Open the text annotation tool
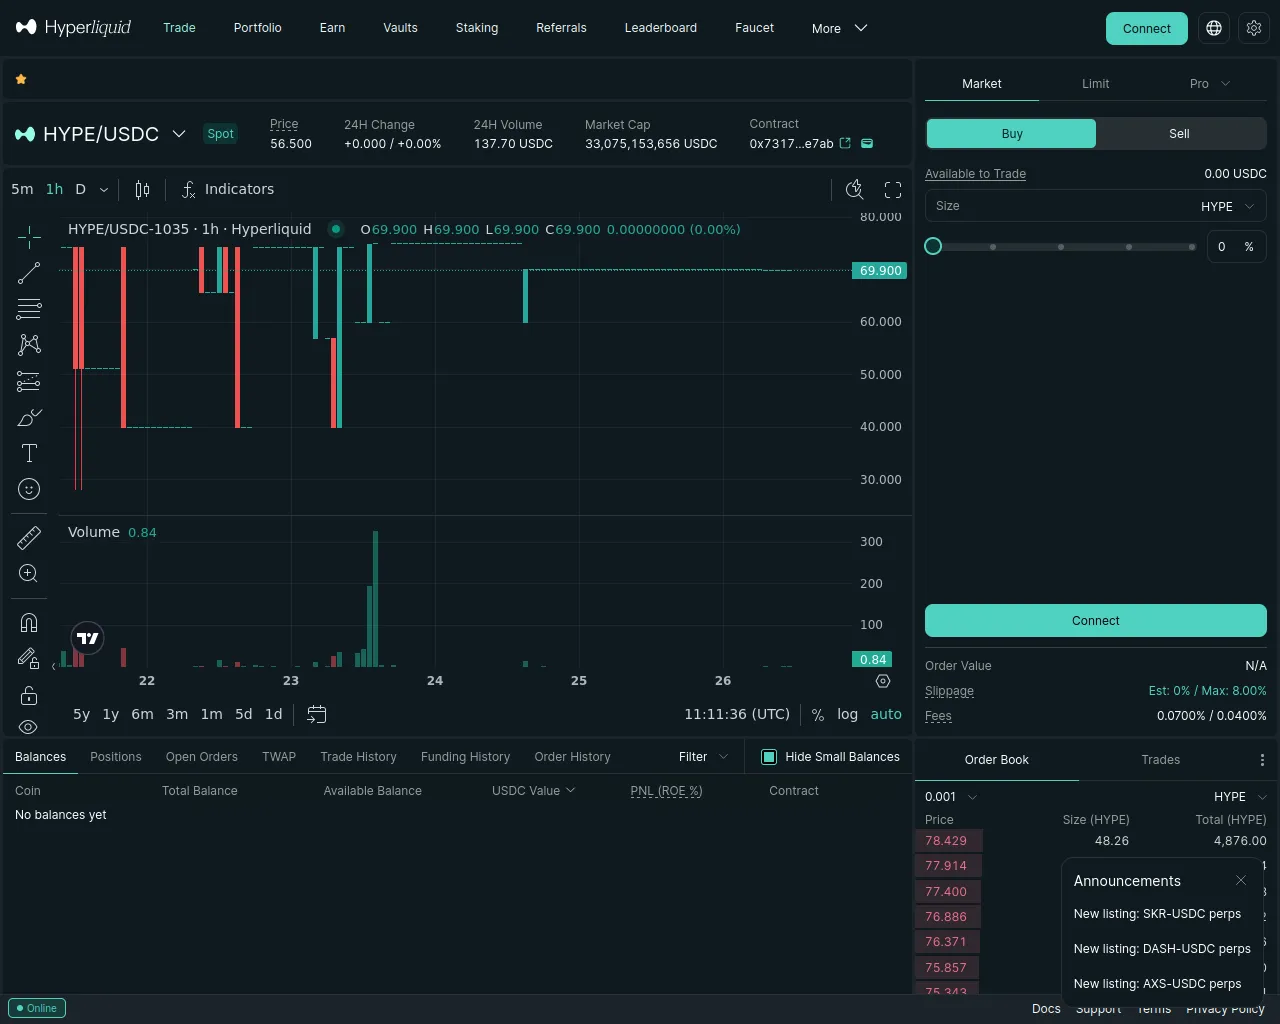This screenshot has height=1024, width=1280. tap(29, 453)
